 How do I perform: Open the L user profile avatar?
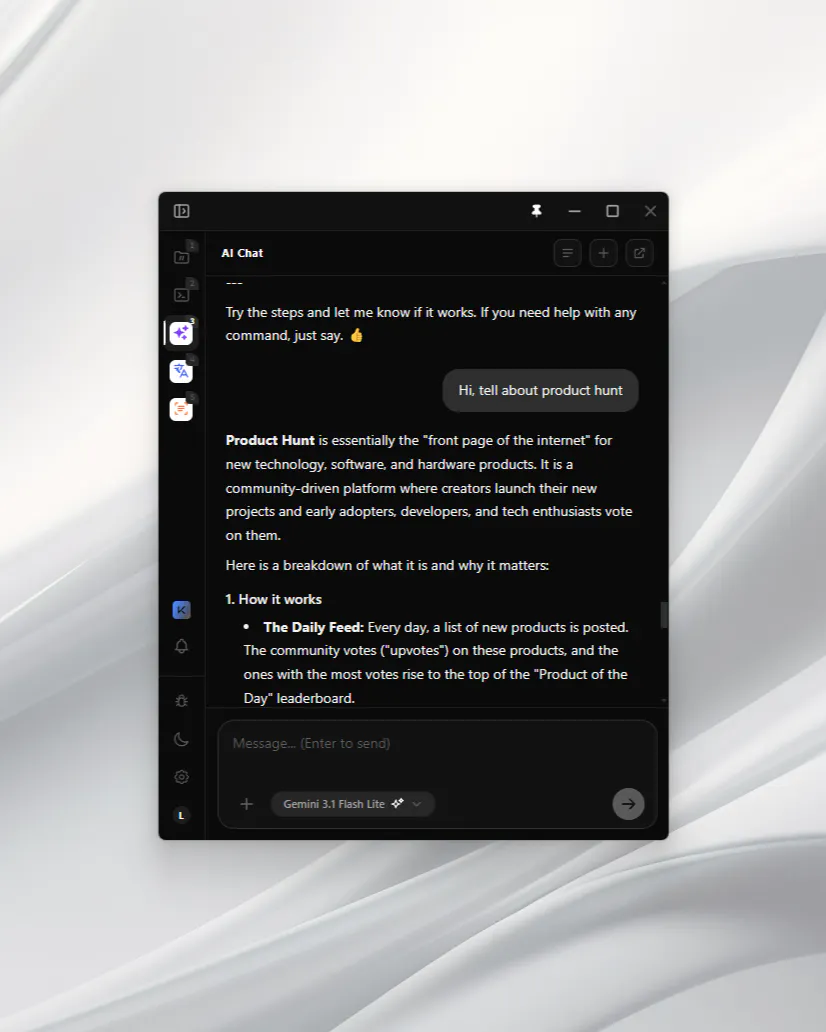tap(182, 815)
